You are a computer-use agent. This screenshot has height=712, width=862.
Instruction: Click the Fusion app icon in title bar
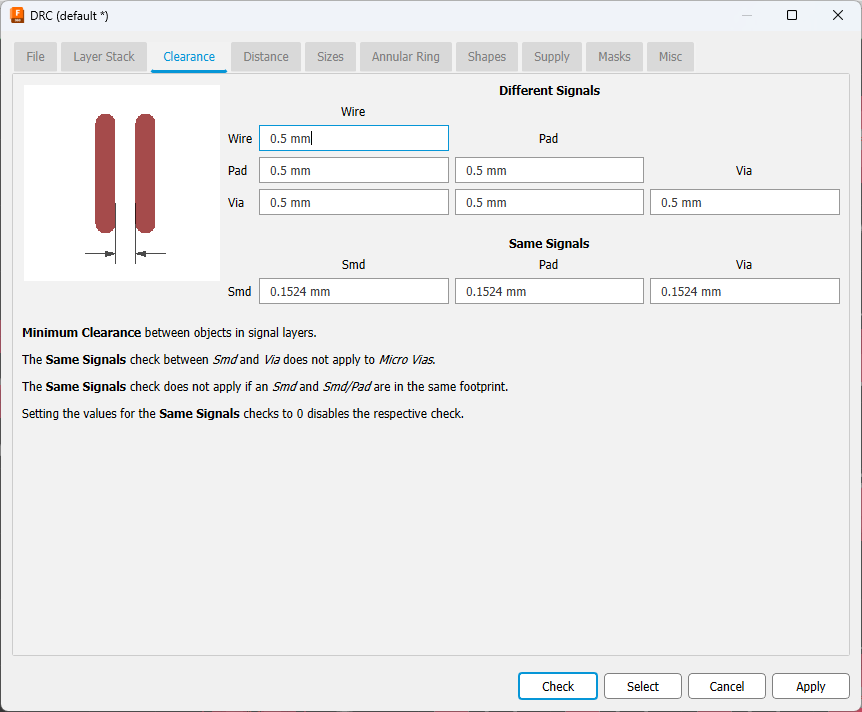17,15
